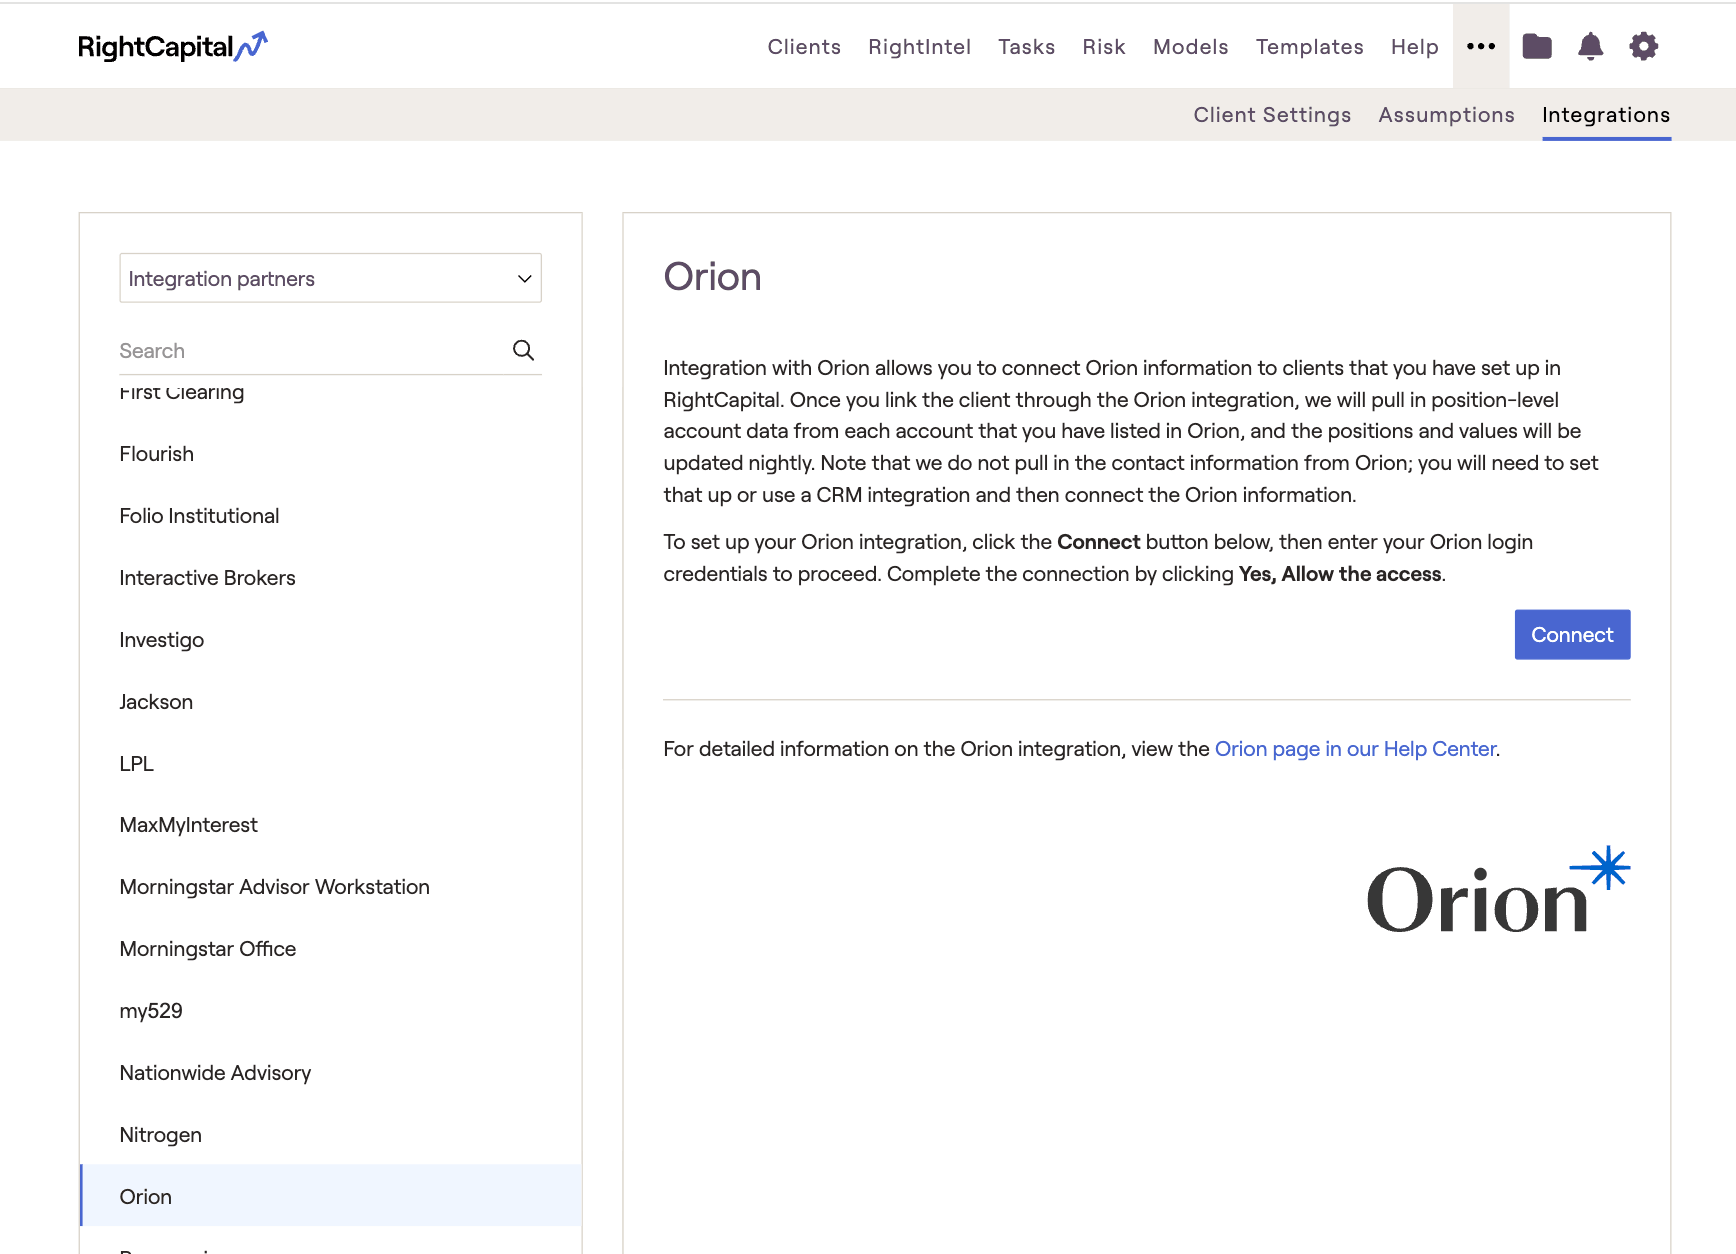Open the three-dot more menu
This screenshot has height=1254, width=1736.
click(1480, 47)
